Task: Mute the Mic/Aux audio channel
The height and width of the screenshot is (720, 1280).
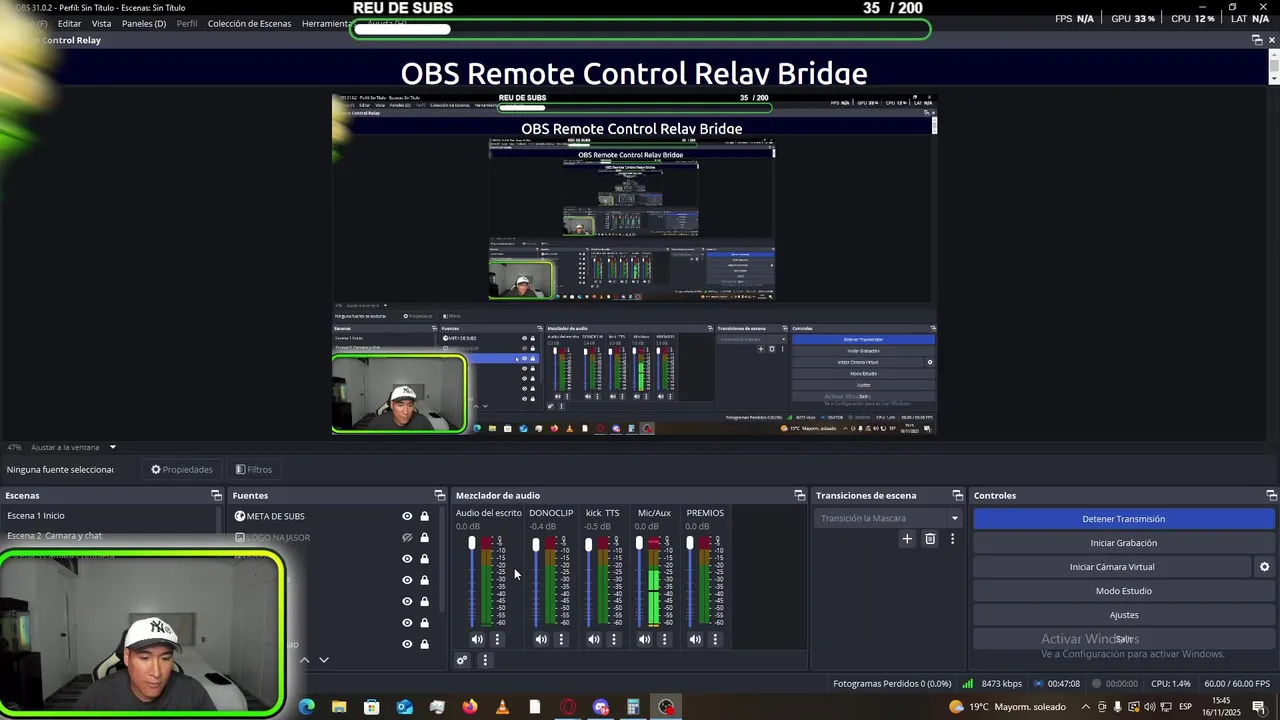Action: point(644,639)
